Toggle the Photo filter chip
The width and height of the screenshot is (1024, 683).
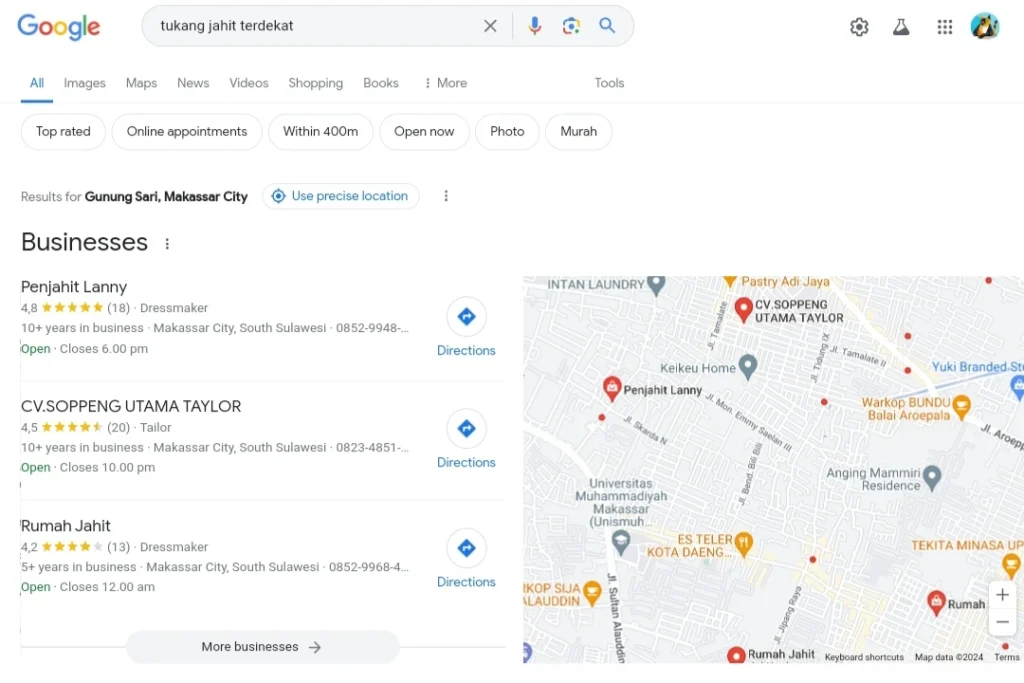pos(507,131)
